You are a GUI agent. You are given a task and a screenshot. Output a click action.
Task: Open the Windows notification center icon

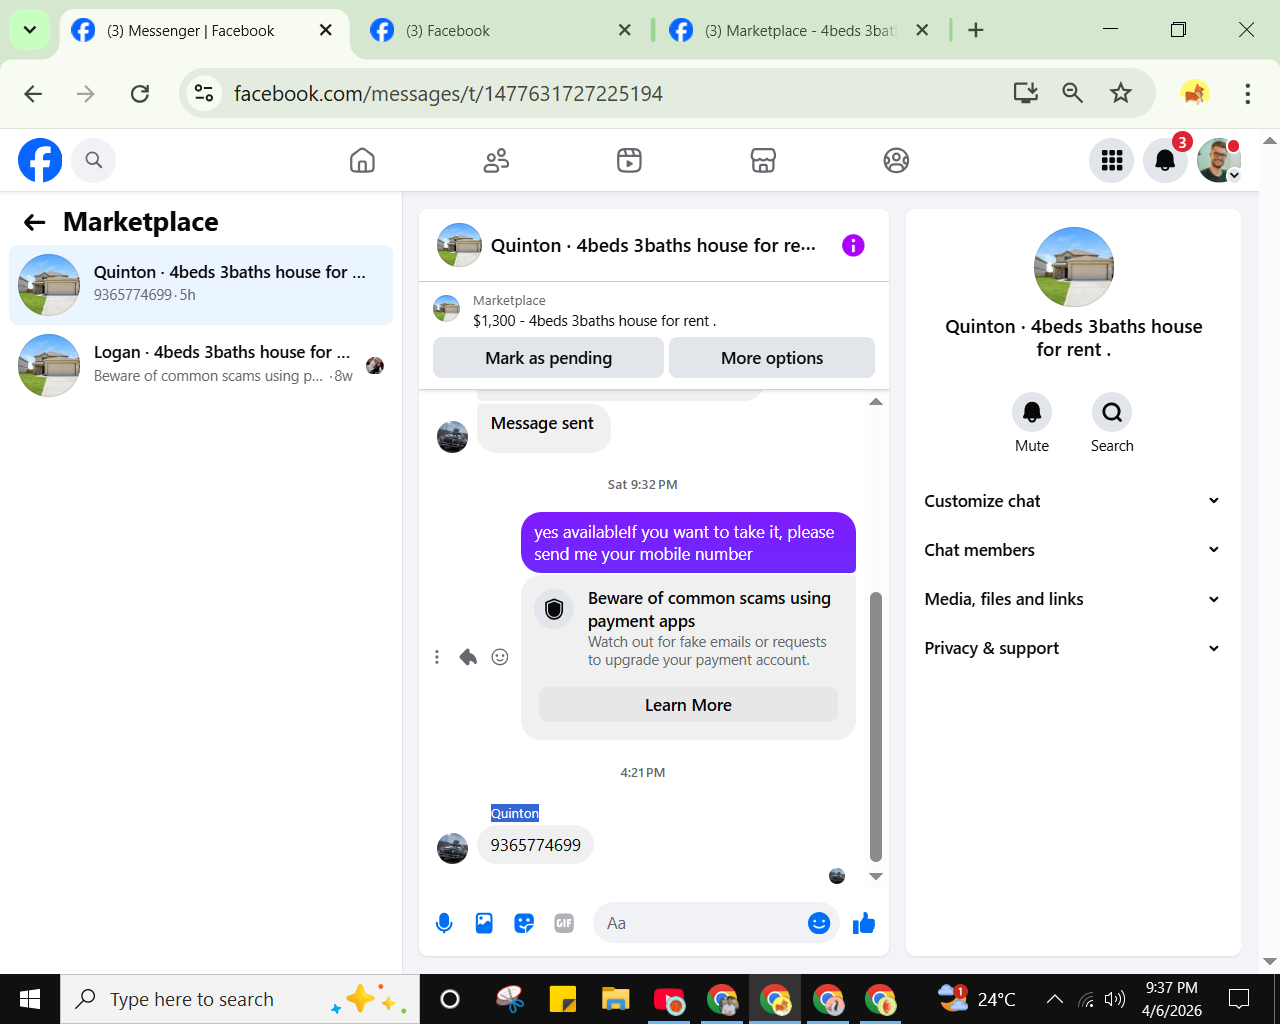(x=1239, y=999)
